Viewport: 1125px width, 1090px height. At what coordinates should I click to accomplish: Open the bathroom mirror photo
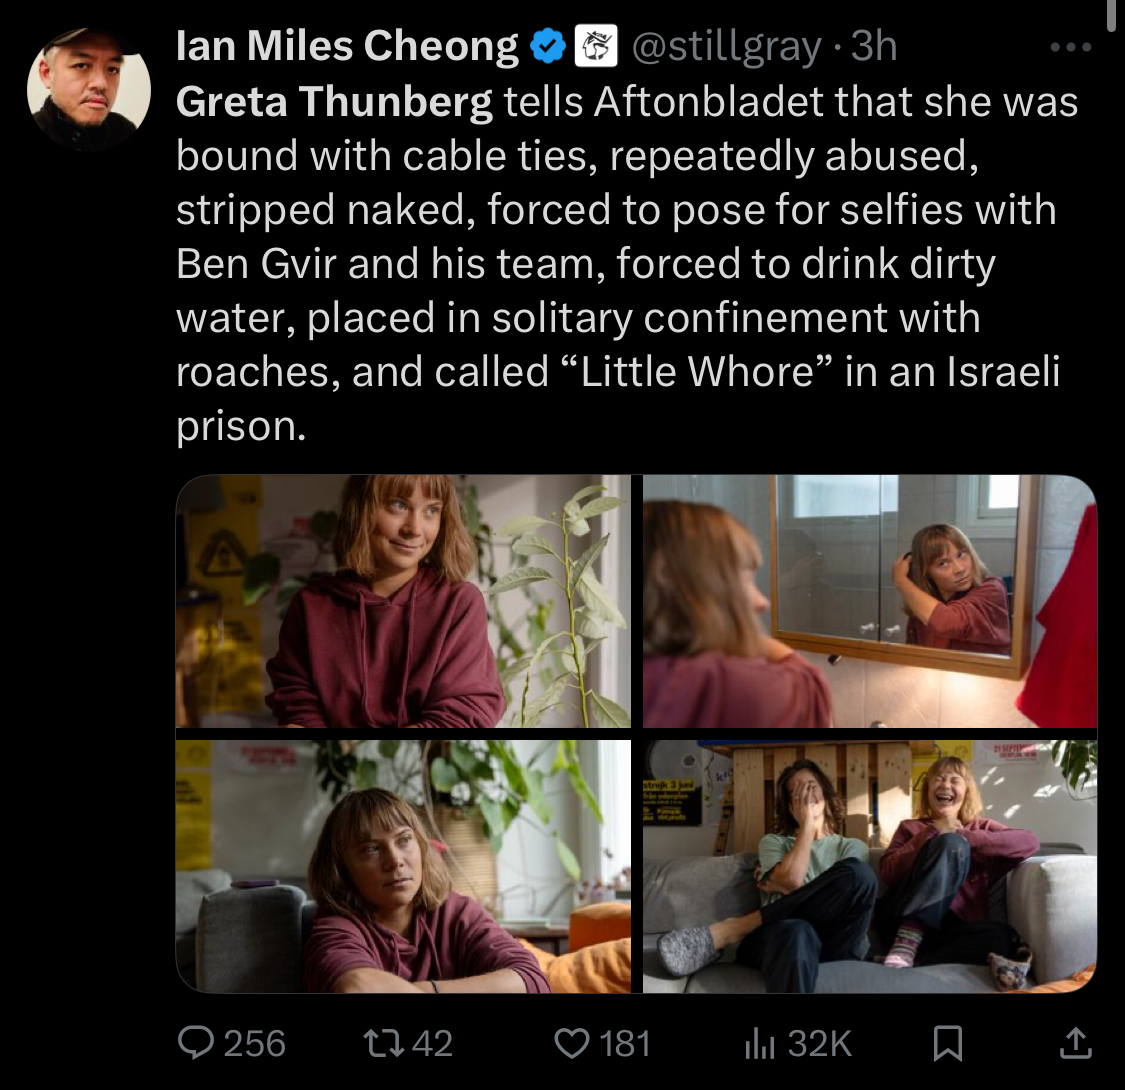[869, 601]
